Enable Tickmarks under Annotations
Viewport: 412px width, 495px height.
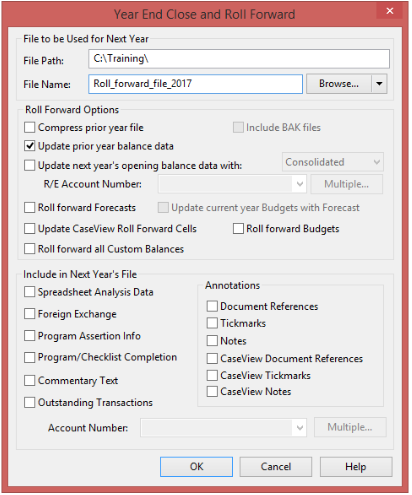point(212,323)
